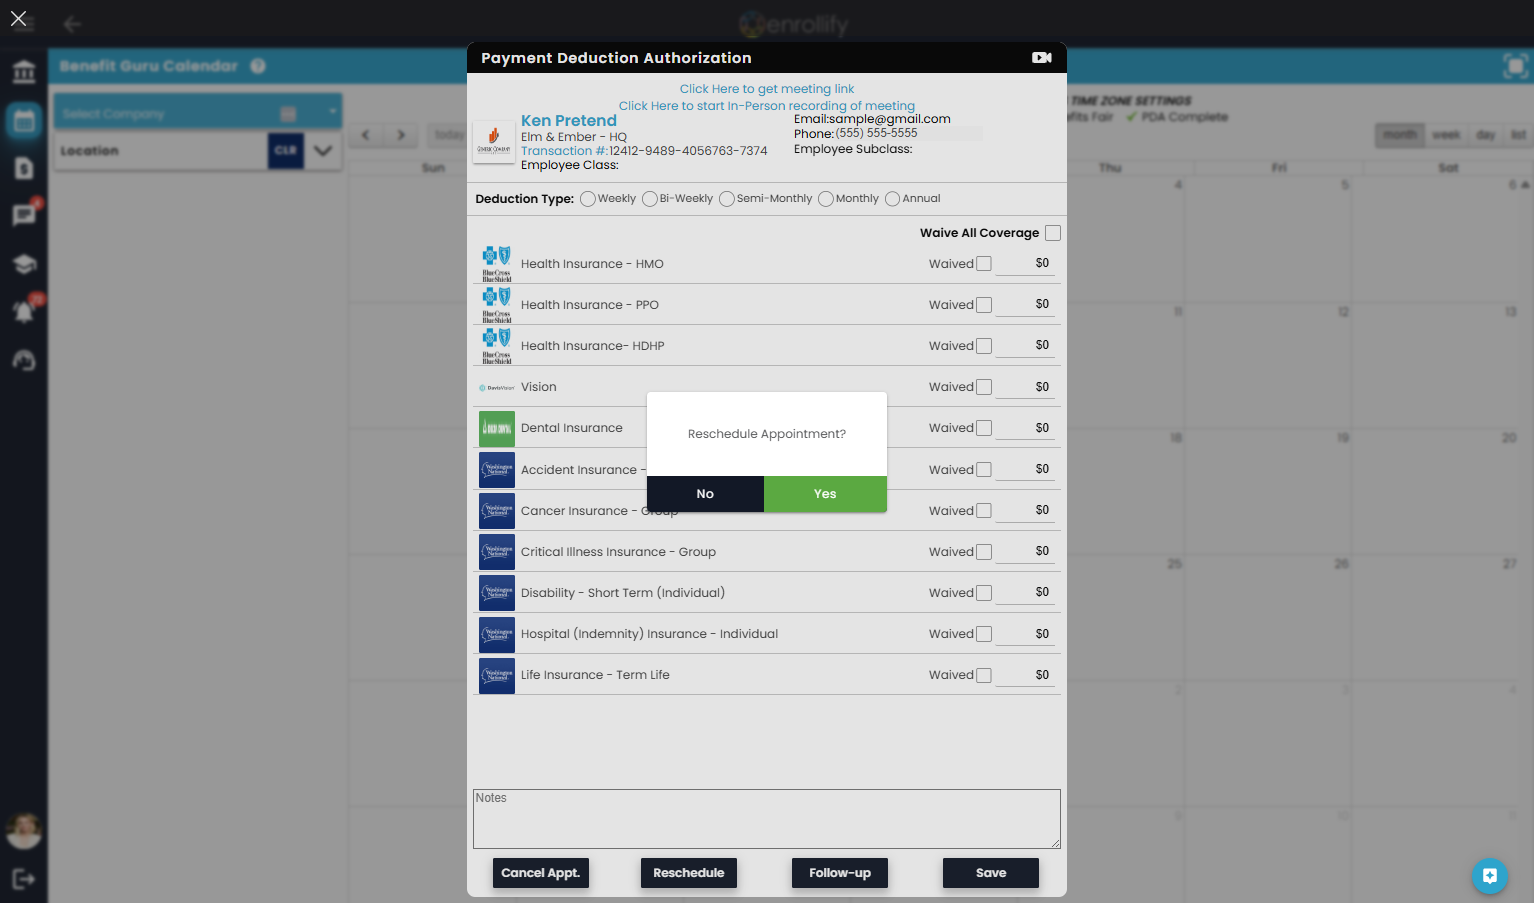Click the help icon beside Benefit Guru Calendar
This screenshot has width=1534, height=903.
pyautogui.click(x=258, y=66)
